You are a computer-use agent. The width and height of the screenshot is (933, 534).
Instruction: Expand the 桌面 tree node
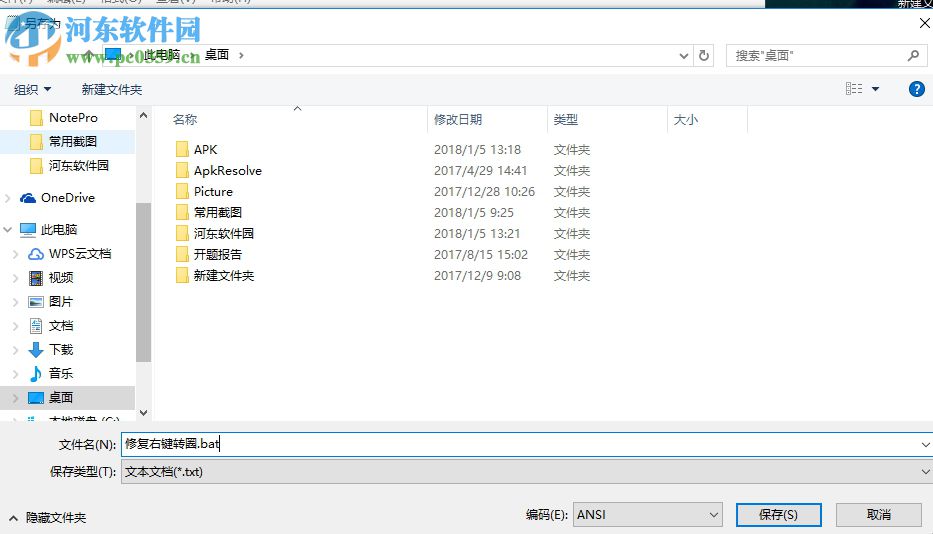tap(15, 398)
